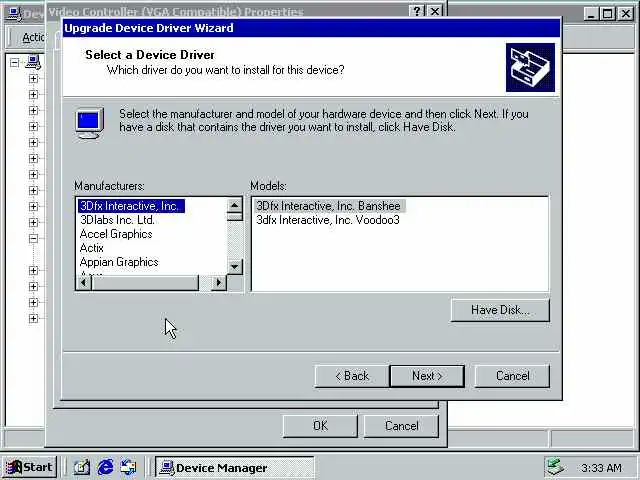Collapse the root computer node in Device Manager
This screenshot has height=480, width=640.
click(x=15, y=62)
